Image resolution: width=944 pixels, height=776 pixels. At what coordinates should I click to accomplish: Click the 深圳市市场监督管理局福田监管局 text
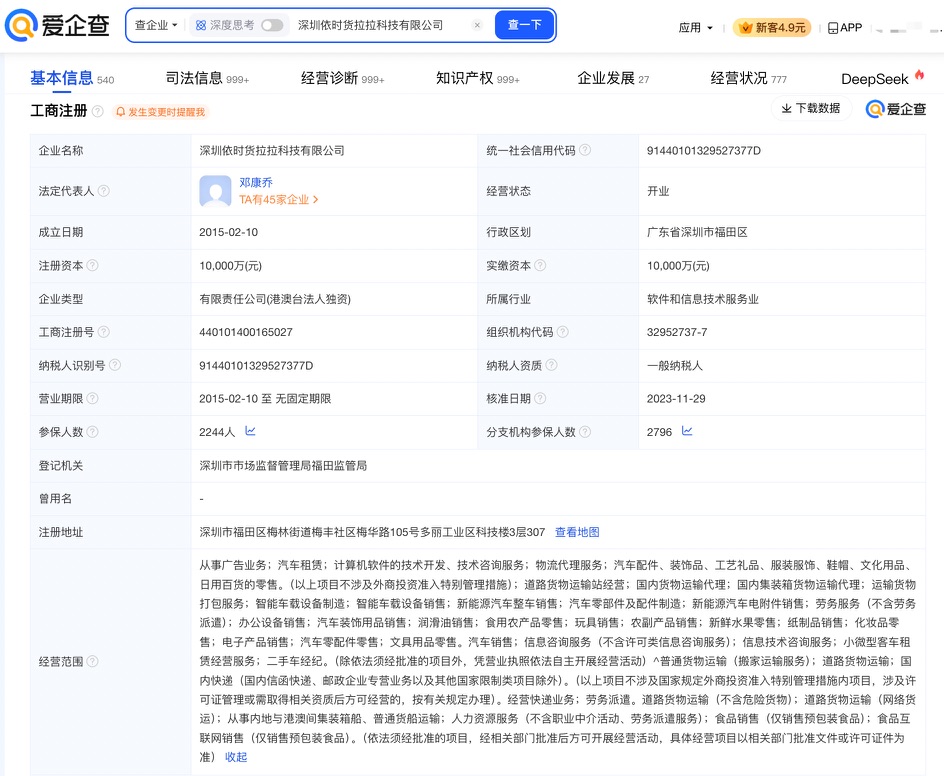click(283, 466)
